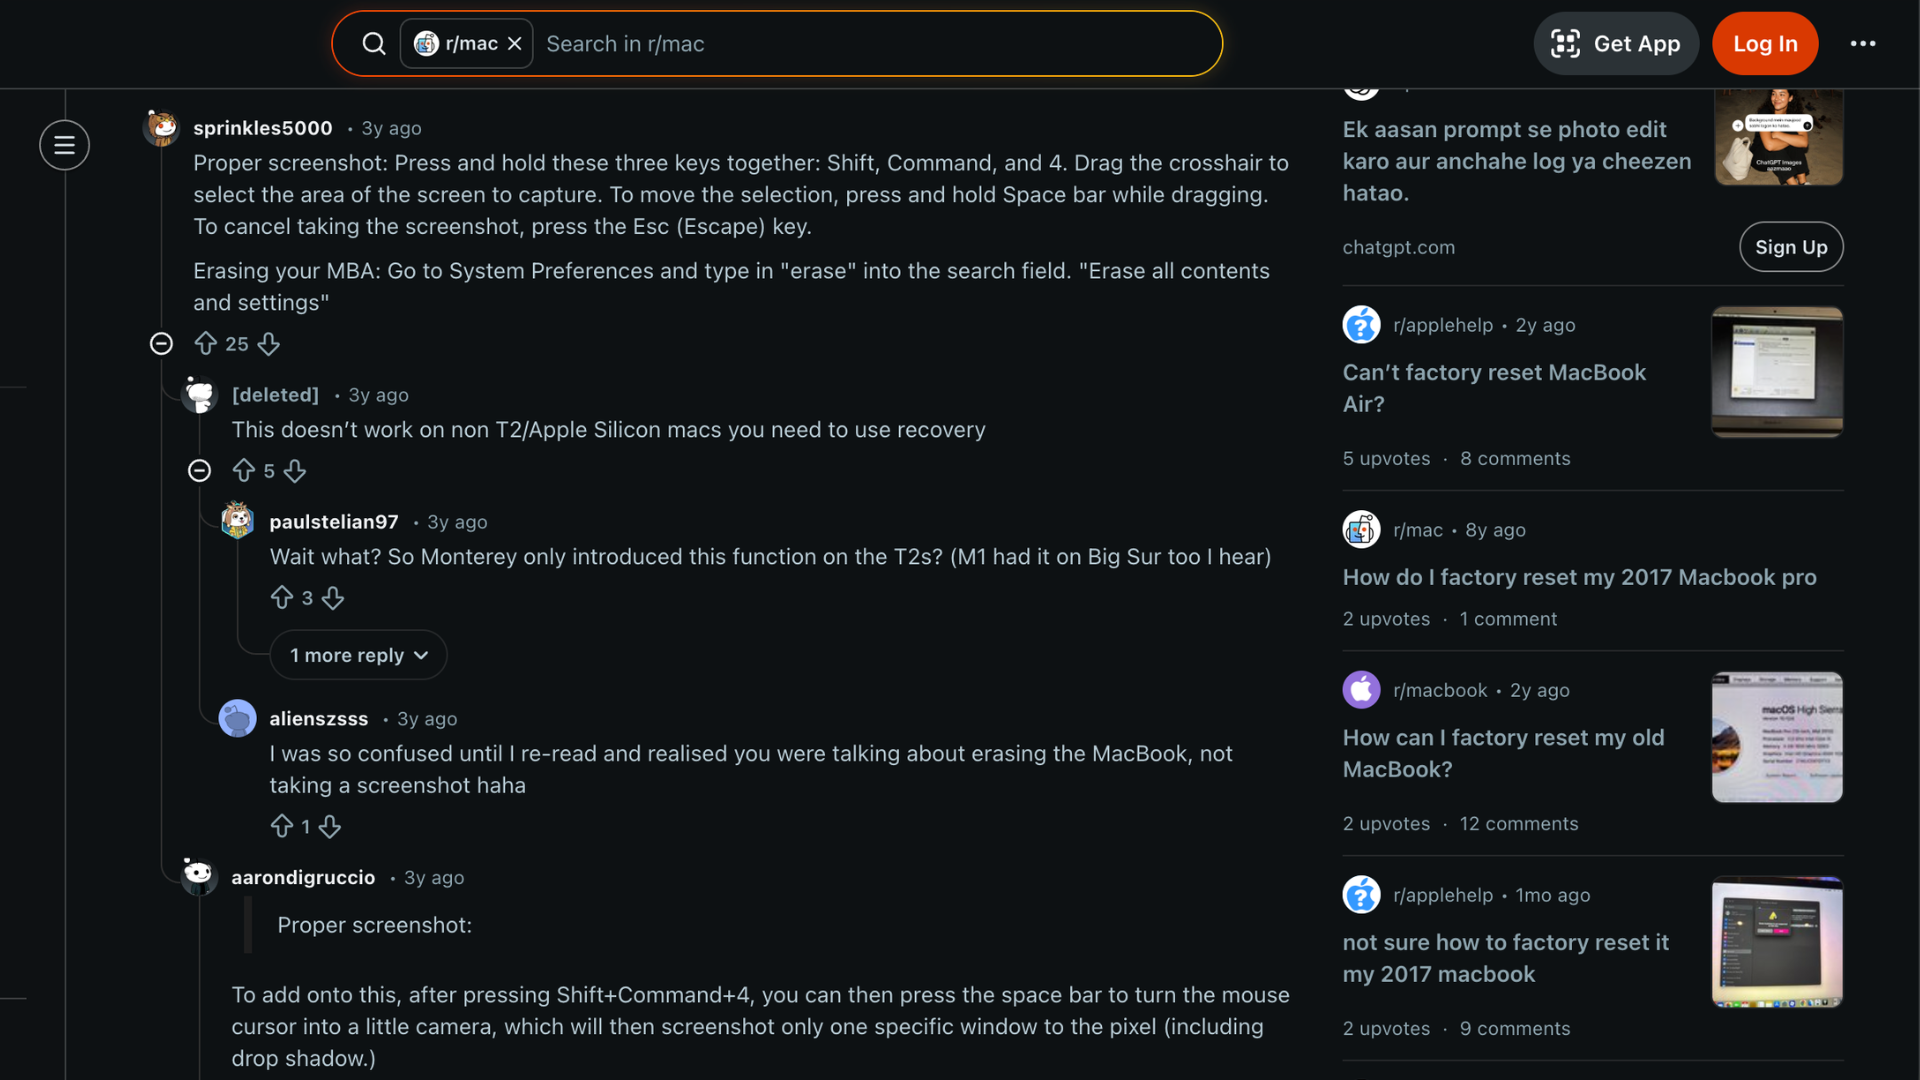This screenshot has width=1920, height=1080.
Task: Click sprinkles5000's avatar icon
Action: click(x=161, y=128)
